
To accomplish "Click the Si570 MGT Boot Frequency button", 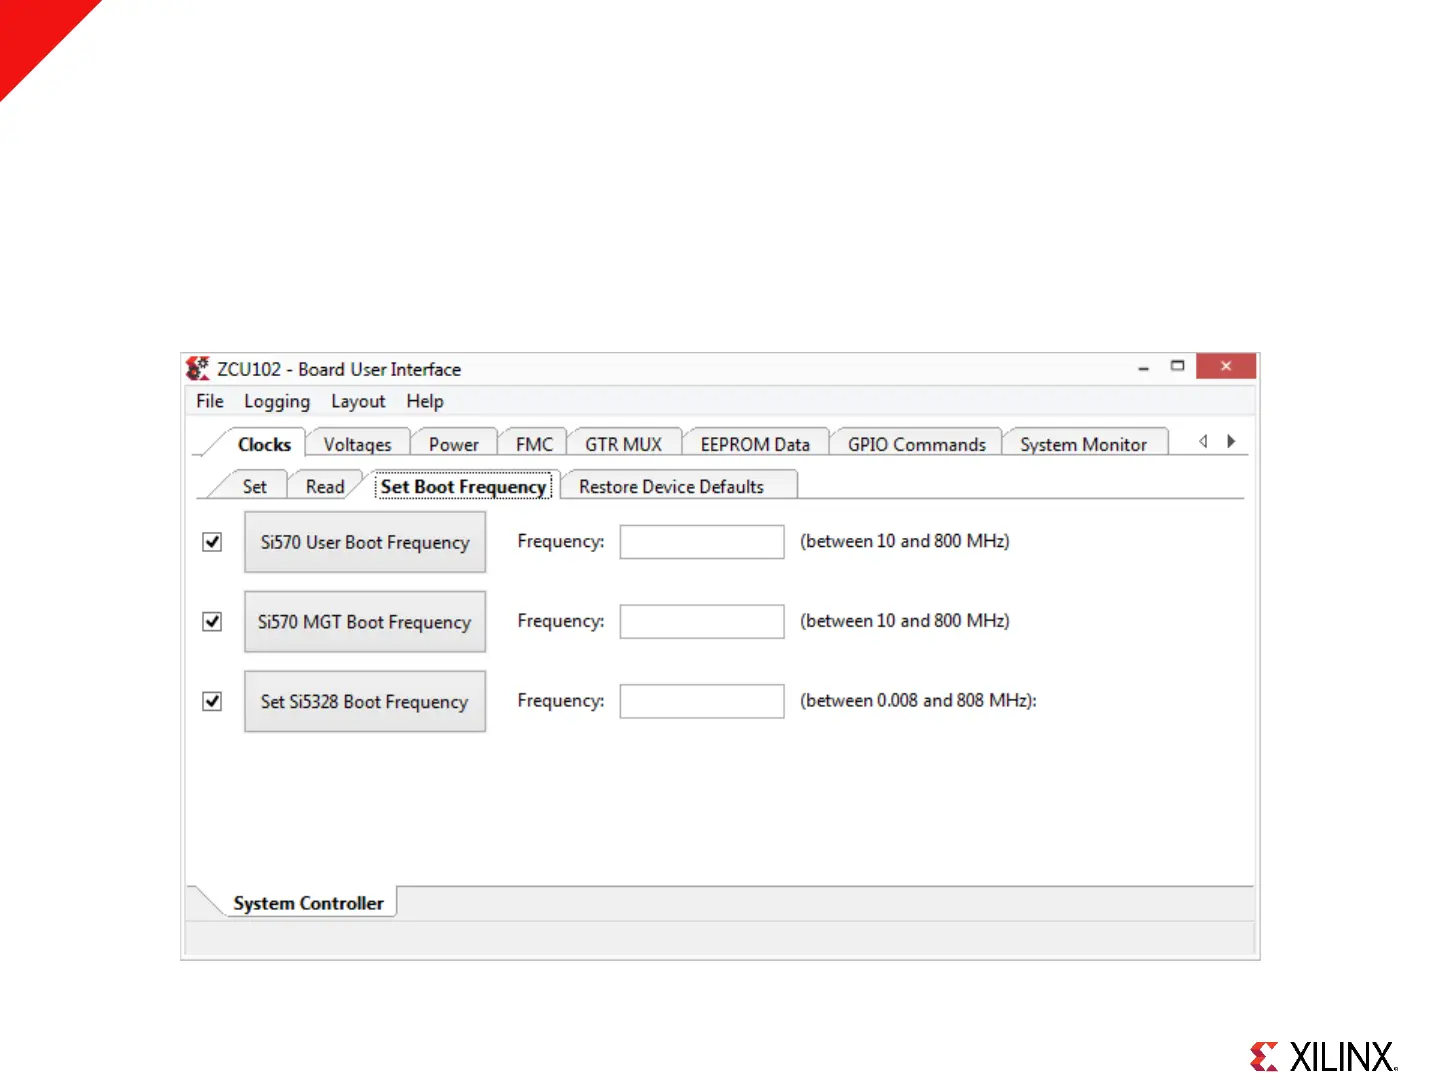I will tap(365, 622).
